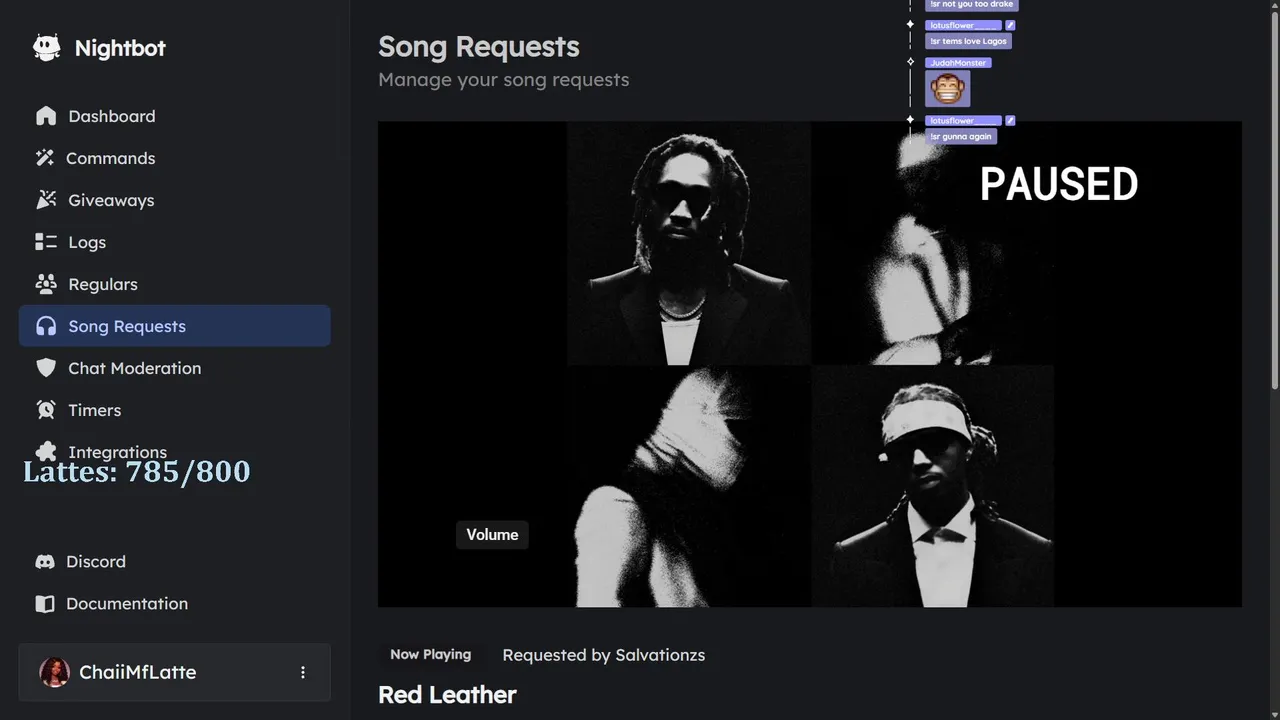Click the Documentation book icon

(45, 604)
